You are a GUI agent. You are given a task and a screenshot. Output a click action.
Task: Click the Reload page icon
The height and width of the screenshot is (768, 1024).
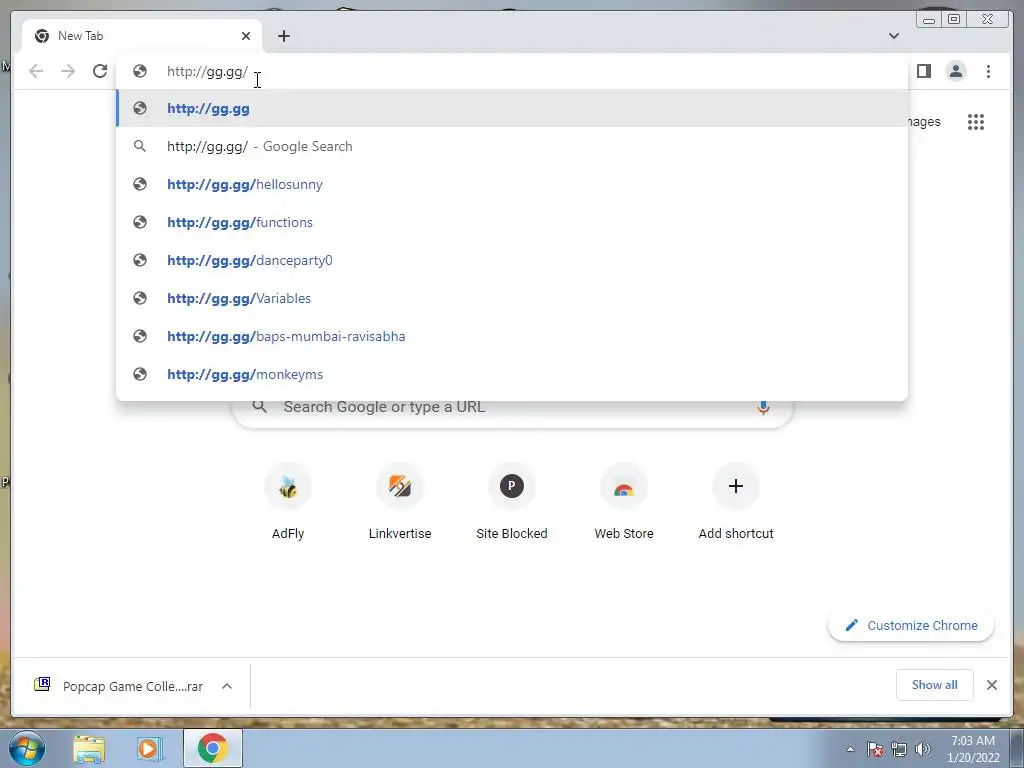point(100,71)
